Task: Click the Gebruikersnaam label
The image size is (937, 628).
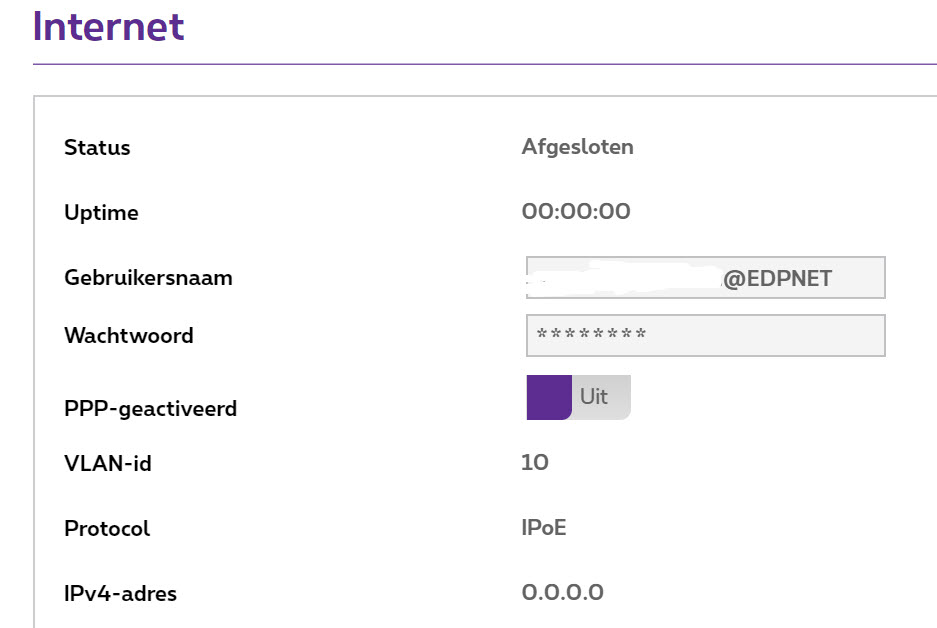Action: (x=148, y=278)
